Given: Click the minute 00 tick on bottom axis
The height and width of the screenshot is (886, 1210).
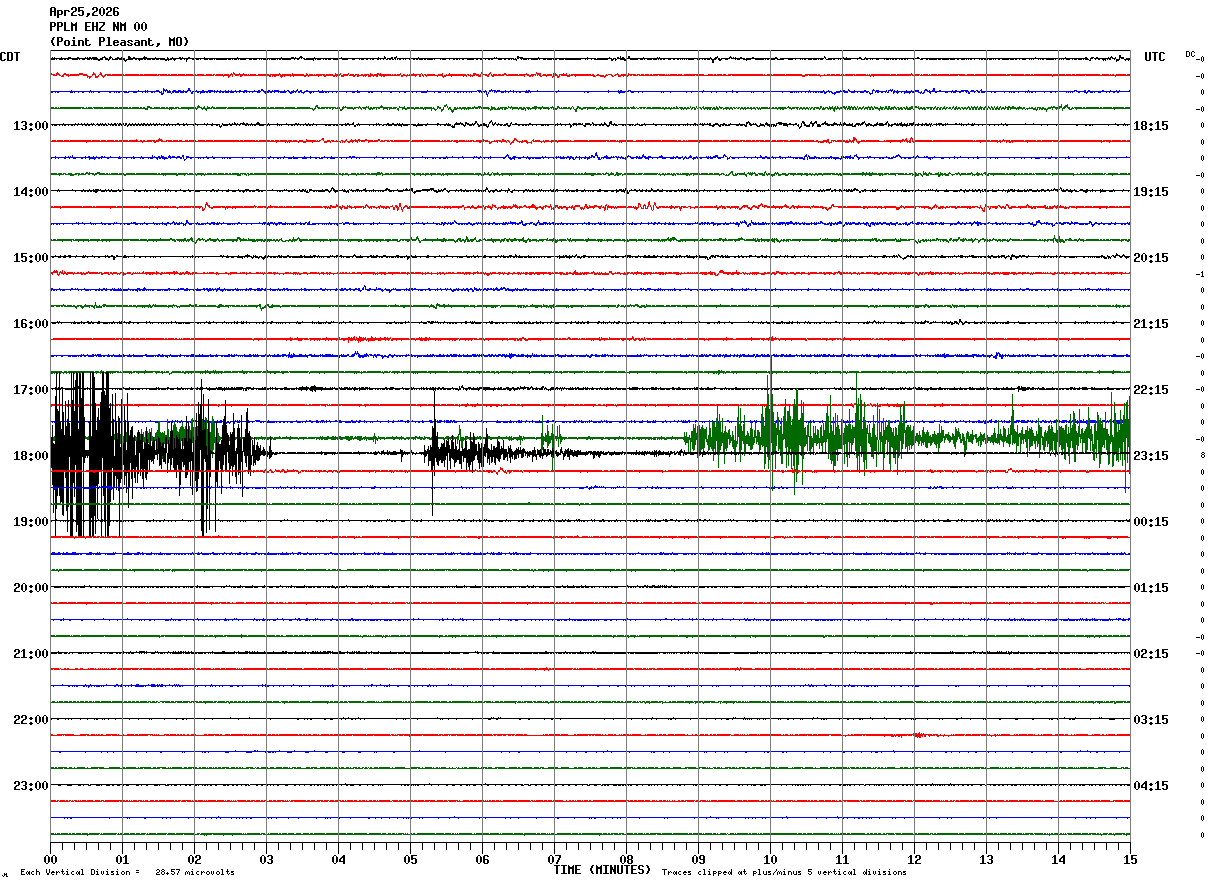Looking at the screenshot, I should click(50, 859).
